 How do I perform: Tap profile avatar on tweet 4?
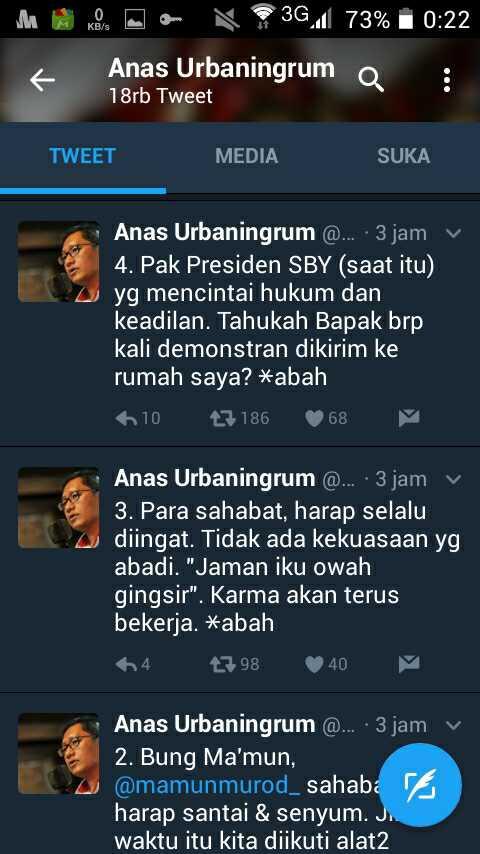59,261
